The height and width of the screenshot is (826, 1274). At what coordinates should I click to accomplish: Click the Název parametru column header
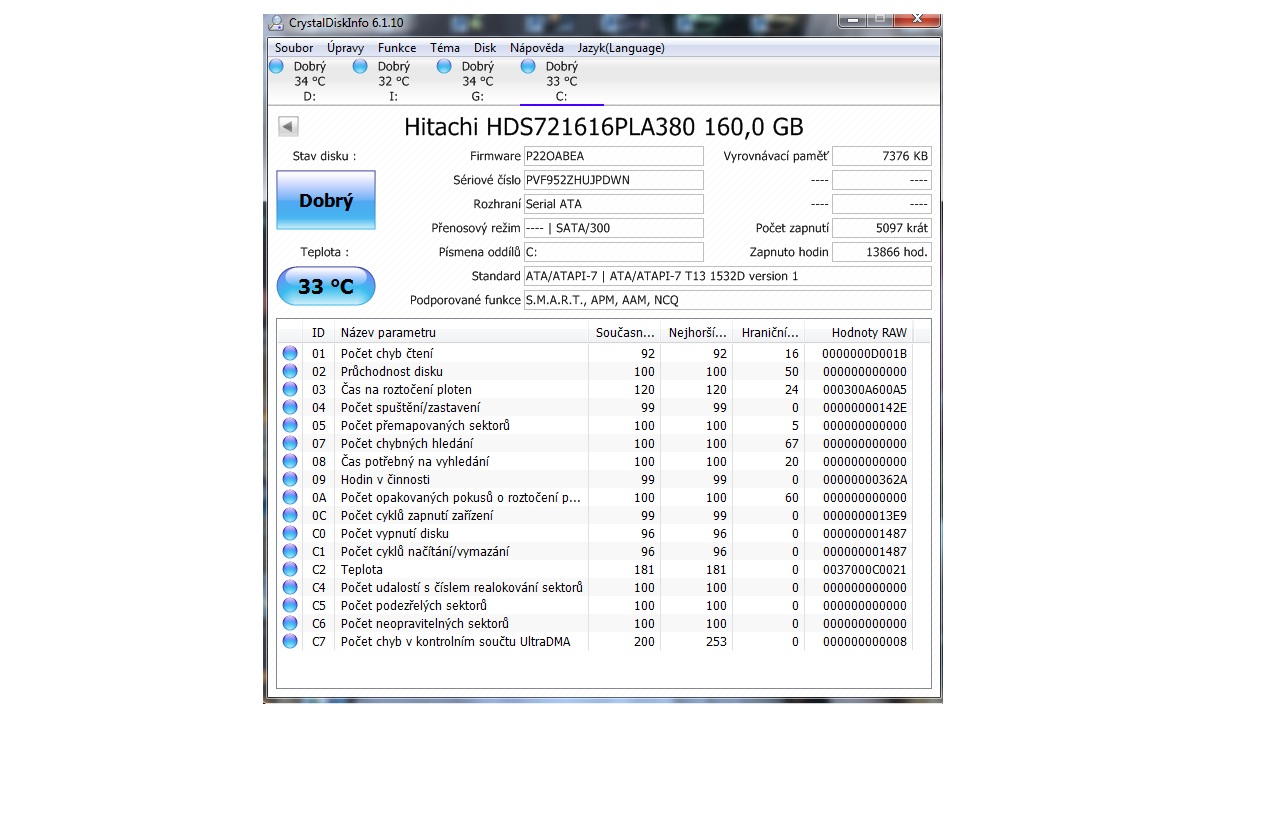click(x=388, y=333)
